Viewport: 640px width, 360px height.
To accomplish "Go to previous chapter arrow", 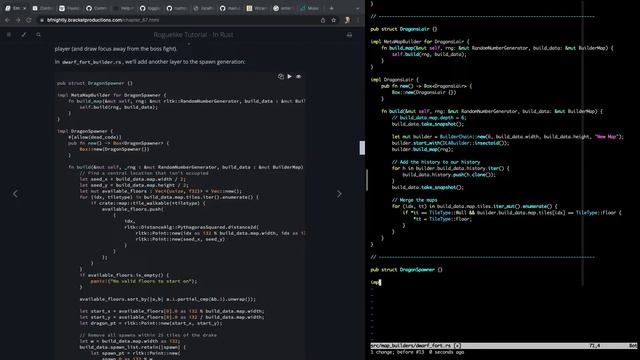I will pyautogui.click(x=15, y=194).
